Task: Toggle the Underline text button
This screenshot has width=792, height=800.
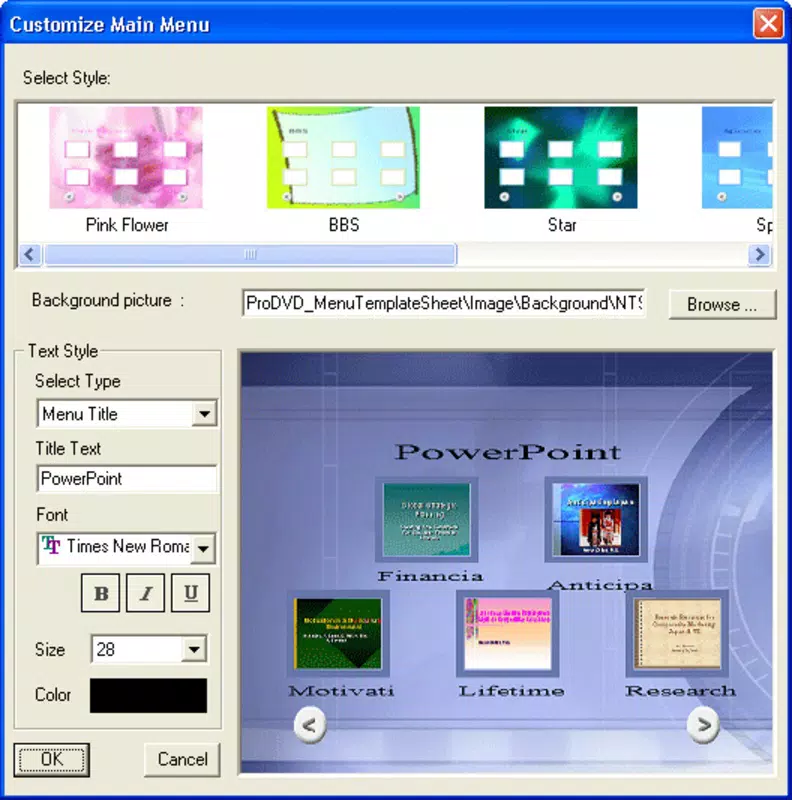Action: [x=190, y=593]
